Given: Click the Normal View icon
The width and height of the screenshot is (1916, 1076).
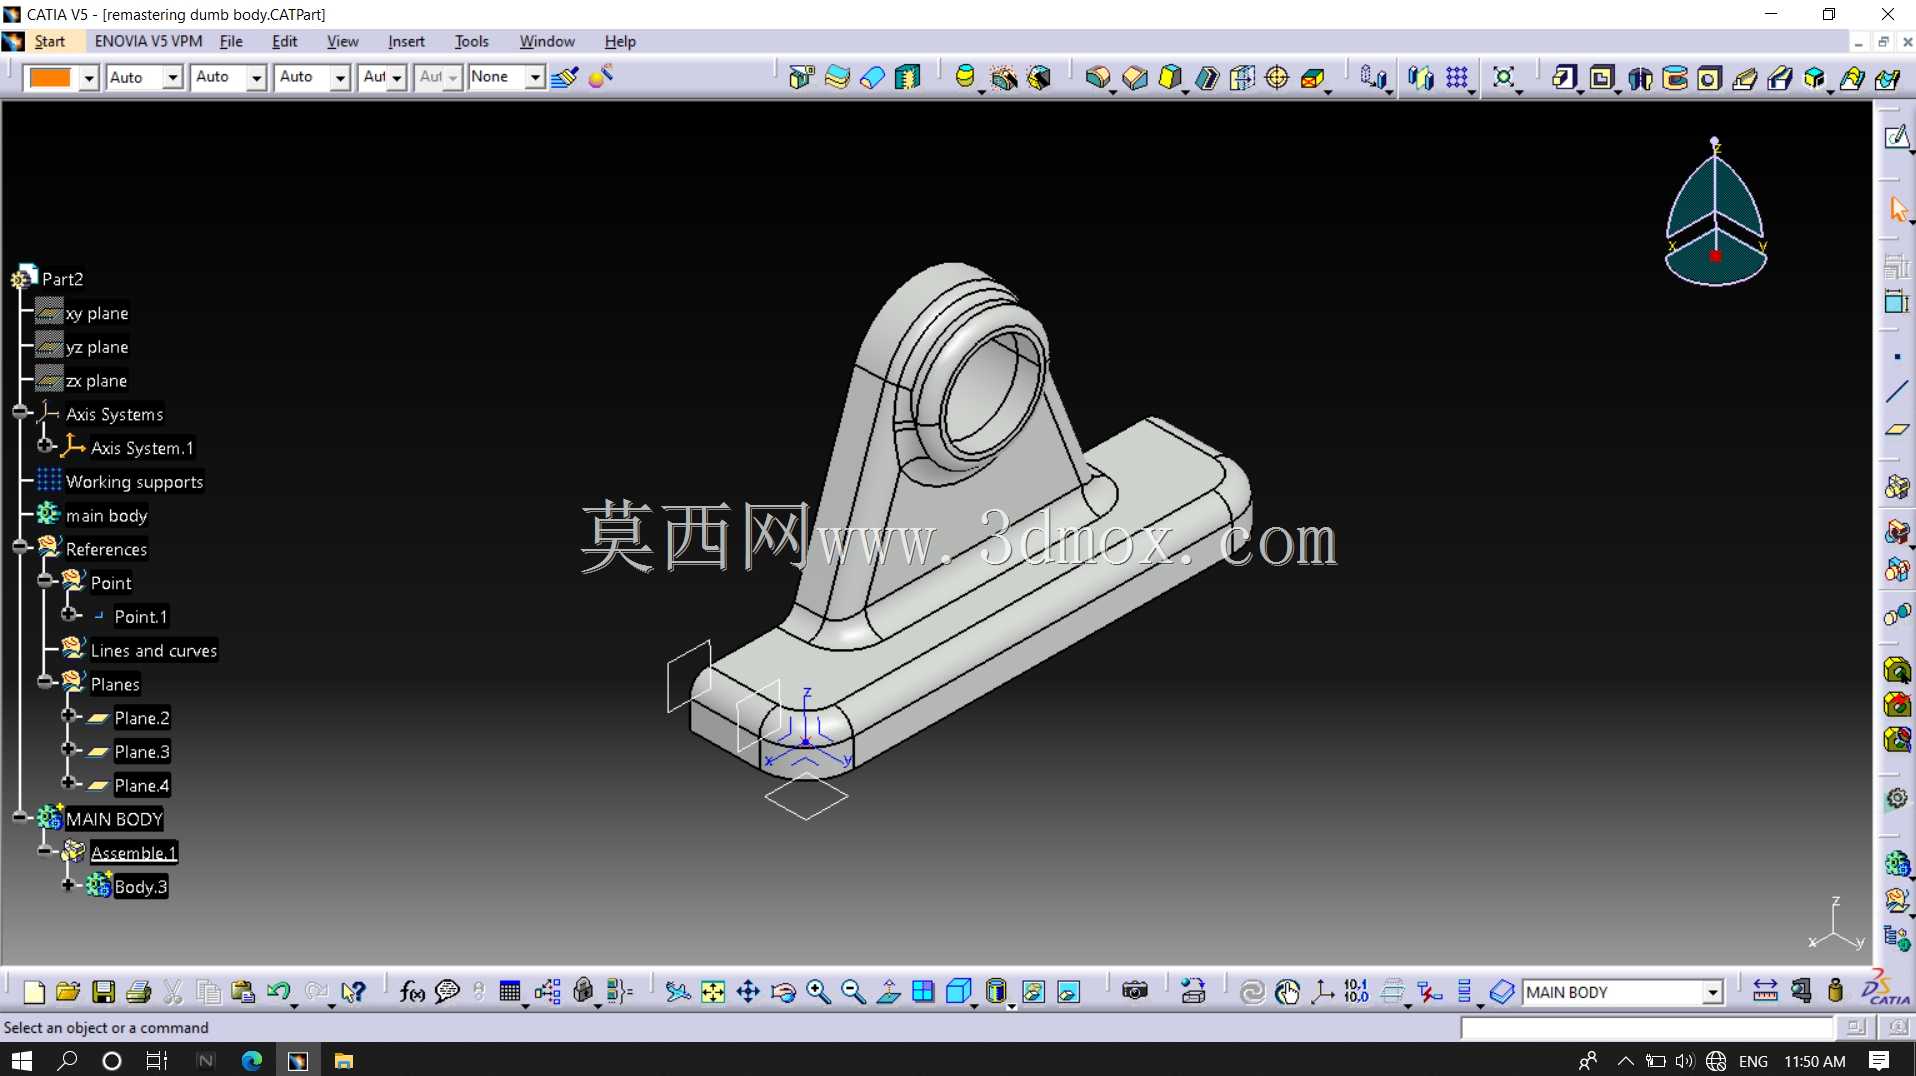Looking at the screenshot, I should click(x=888, y=991).
